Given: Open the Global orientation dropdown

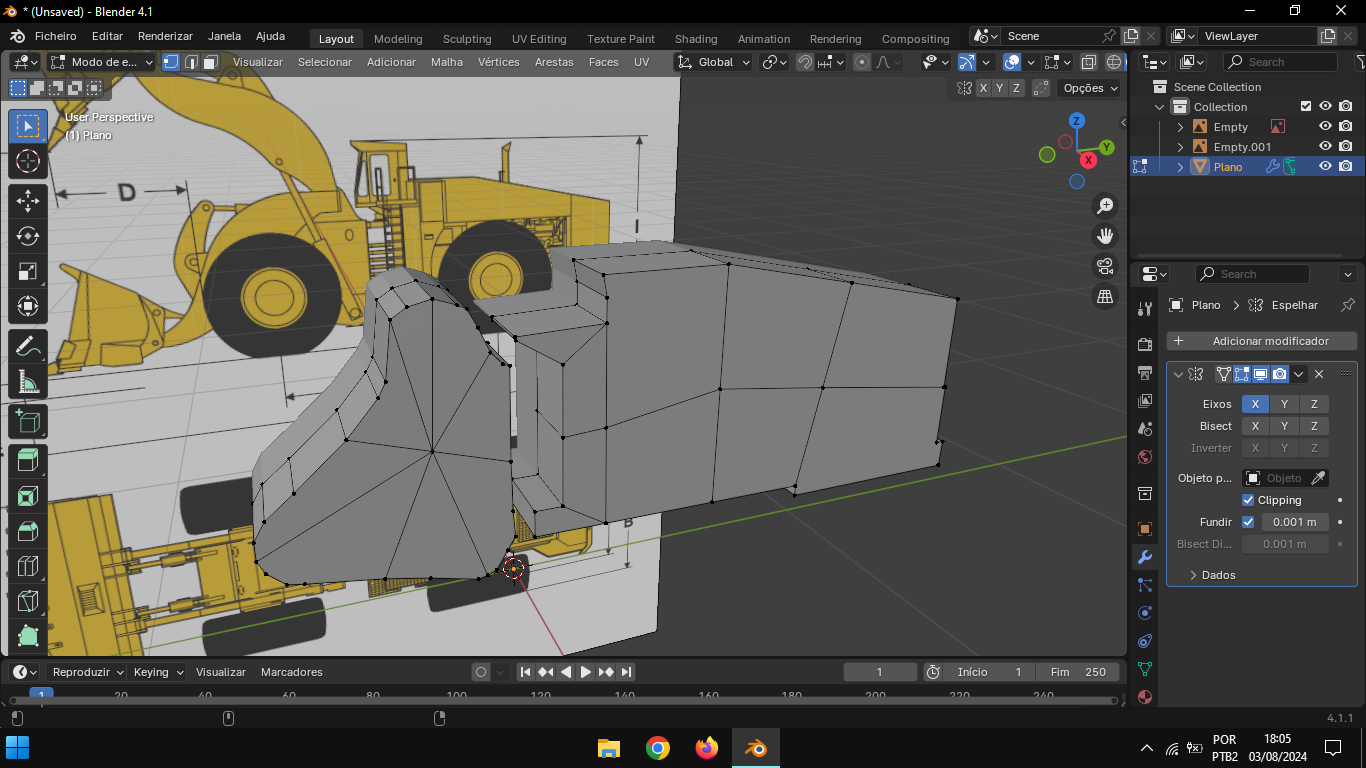Looking at the screenshot, I should coord(714,62).
